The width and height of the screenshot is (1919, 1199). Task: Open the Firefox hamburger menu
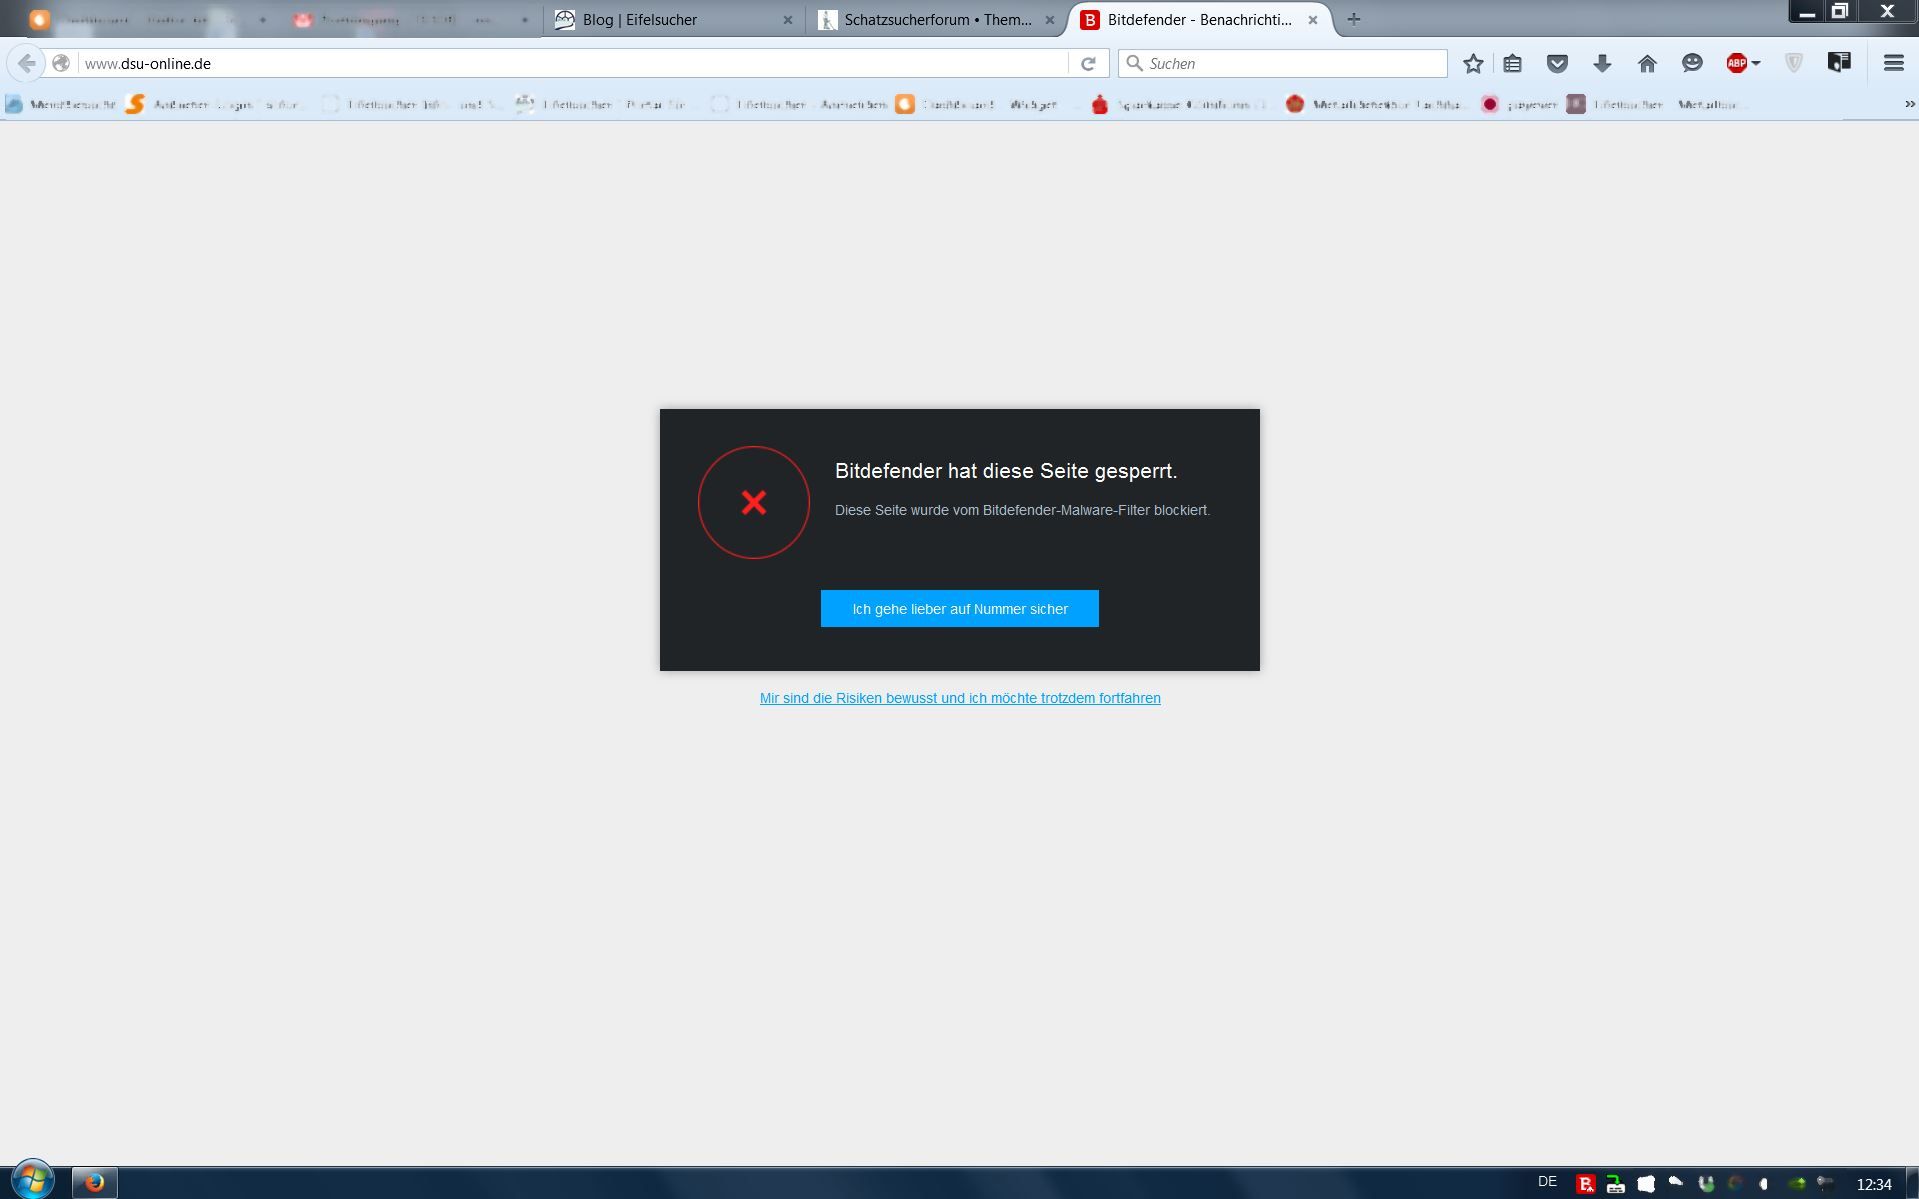click(x=1893, y=64)
